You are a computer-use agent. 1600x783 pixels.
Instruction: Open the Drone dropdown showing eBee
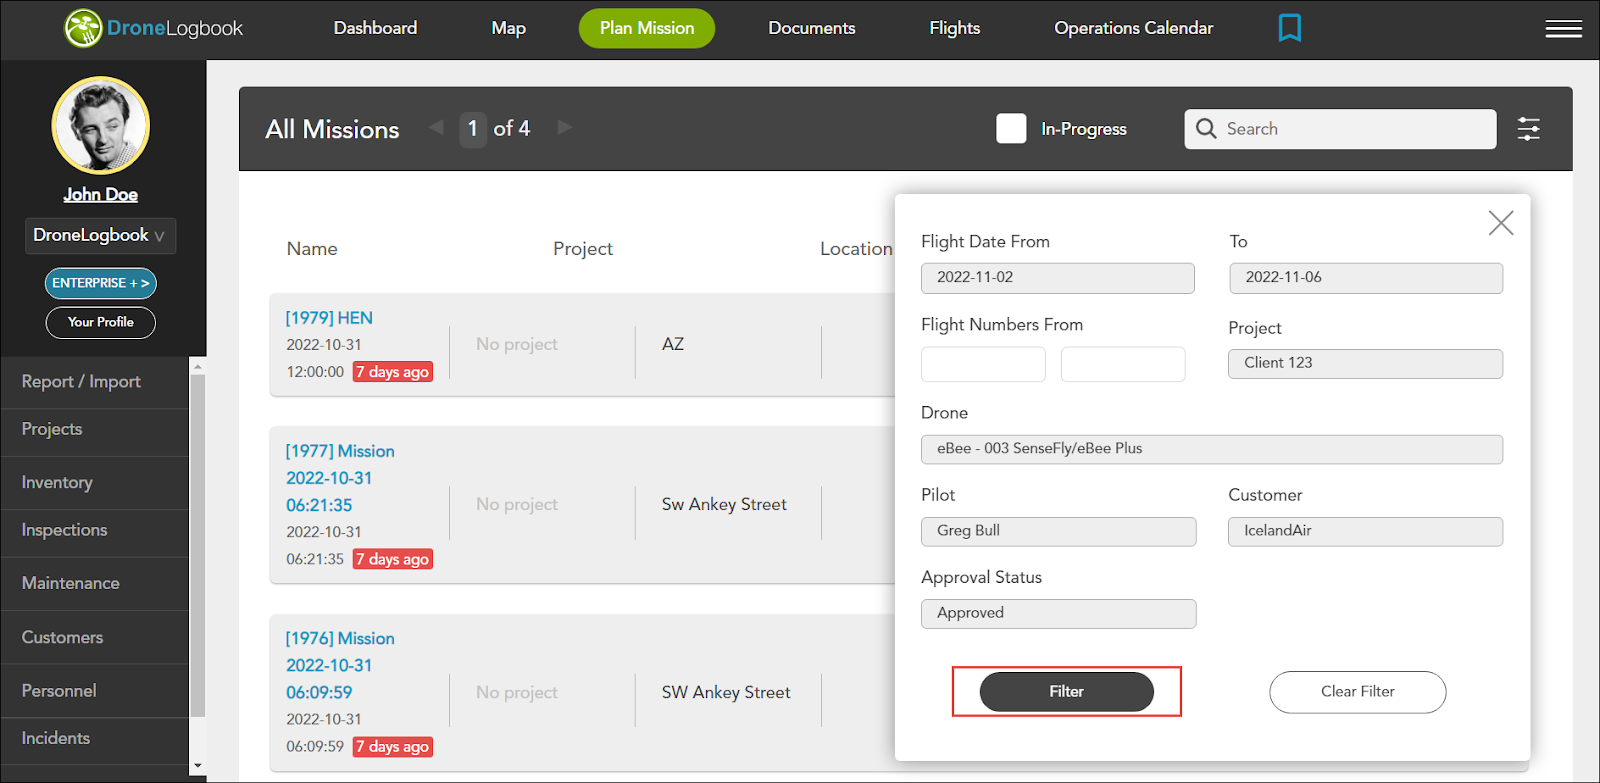click(x=1211, y=449)
